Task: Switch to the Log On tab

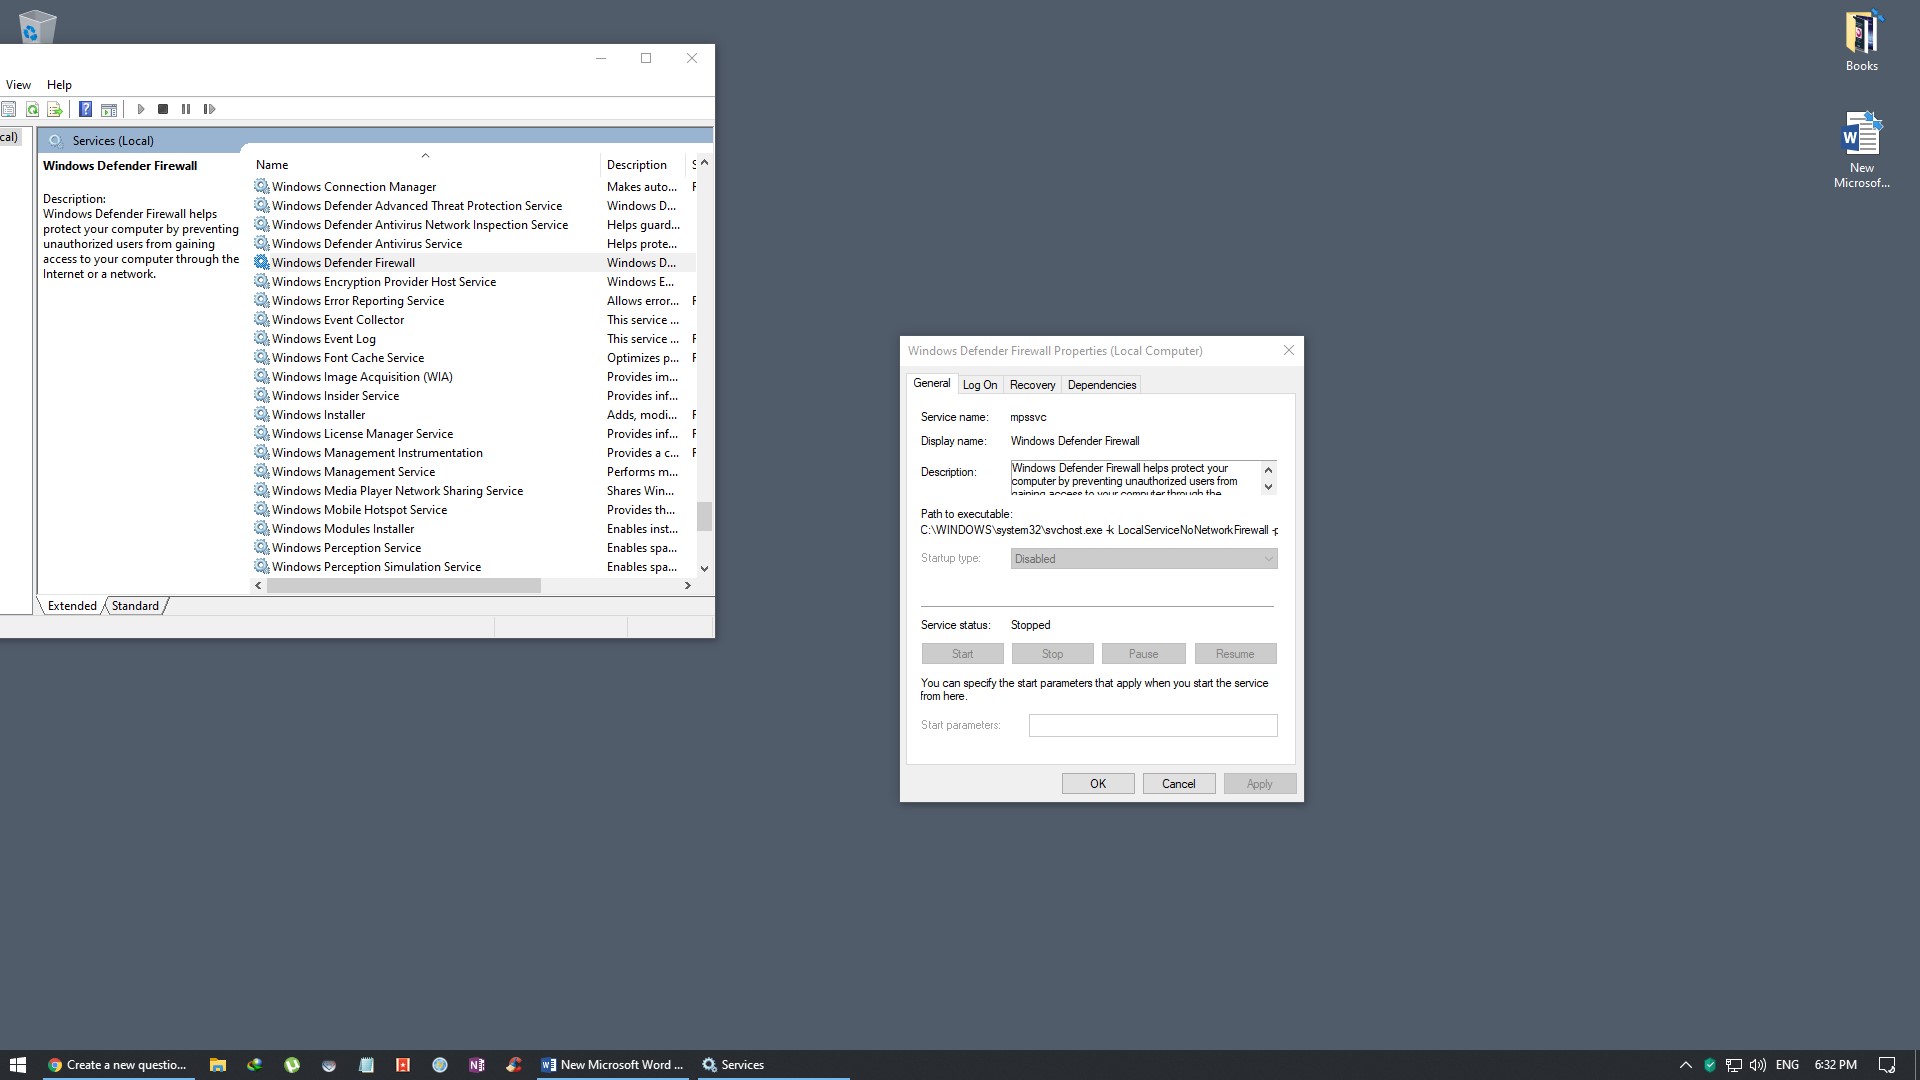Action: 980,385
